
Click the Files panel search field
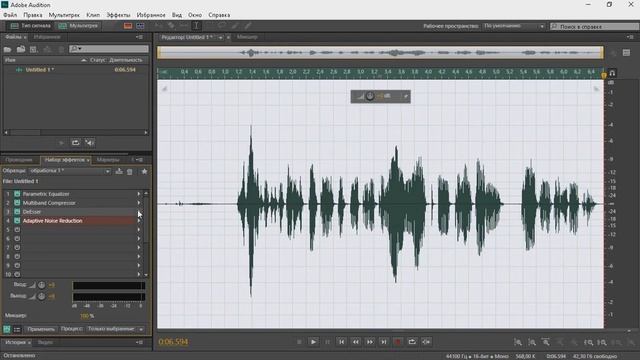(x=109, y=49)
